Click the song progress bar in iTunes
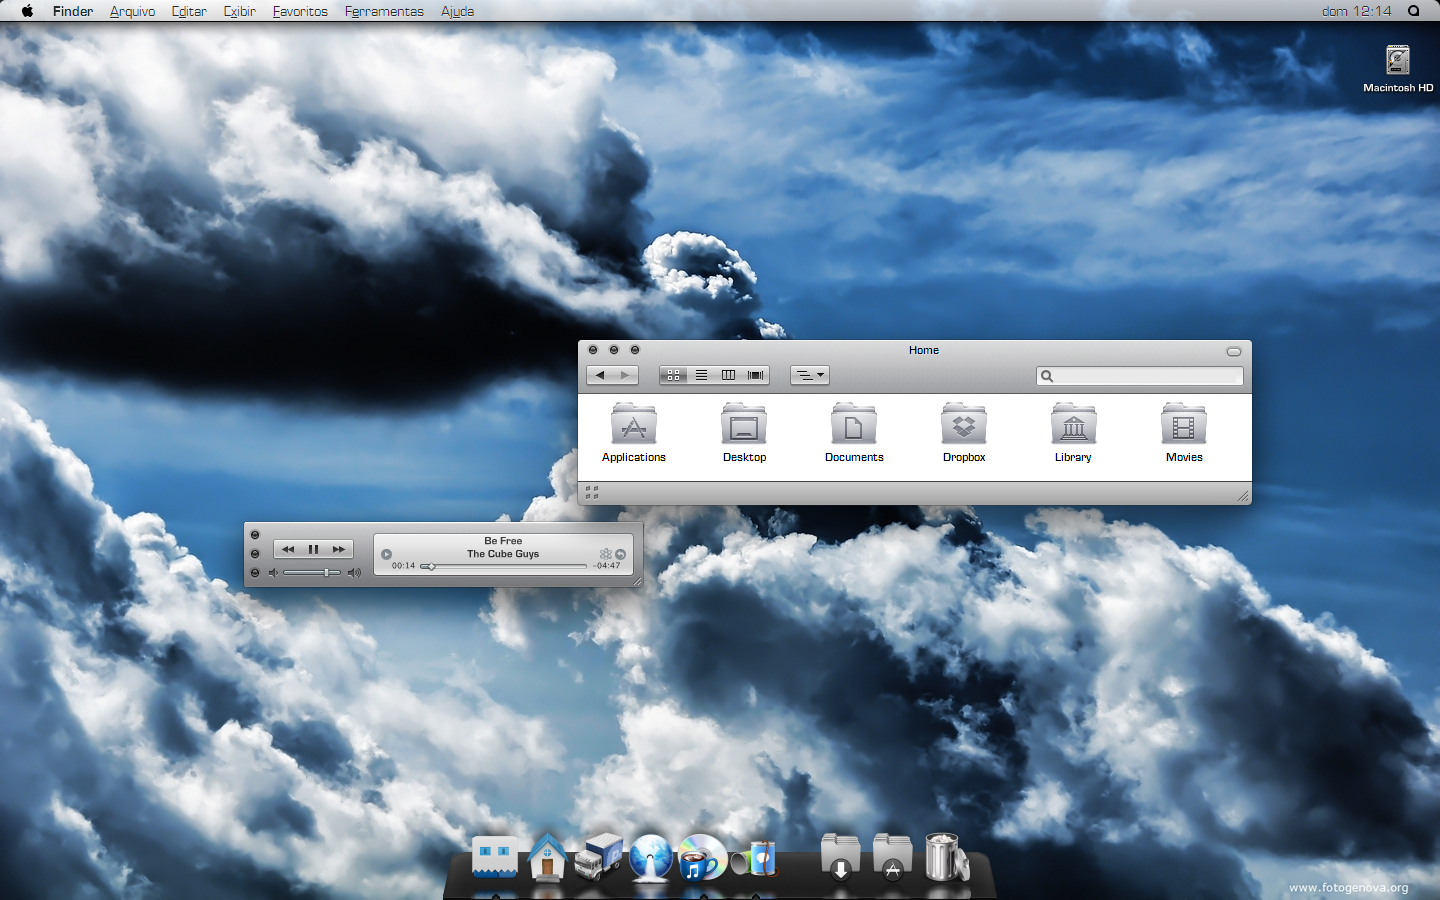Viewport: 1440px width, 900px height. [x=503, y=566]
